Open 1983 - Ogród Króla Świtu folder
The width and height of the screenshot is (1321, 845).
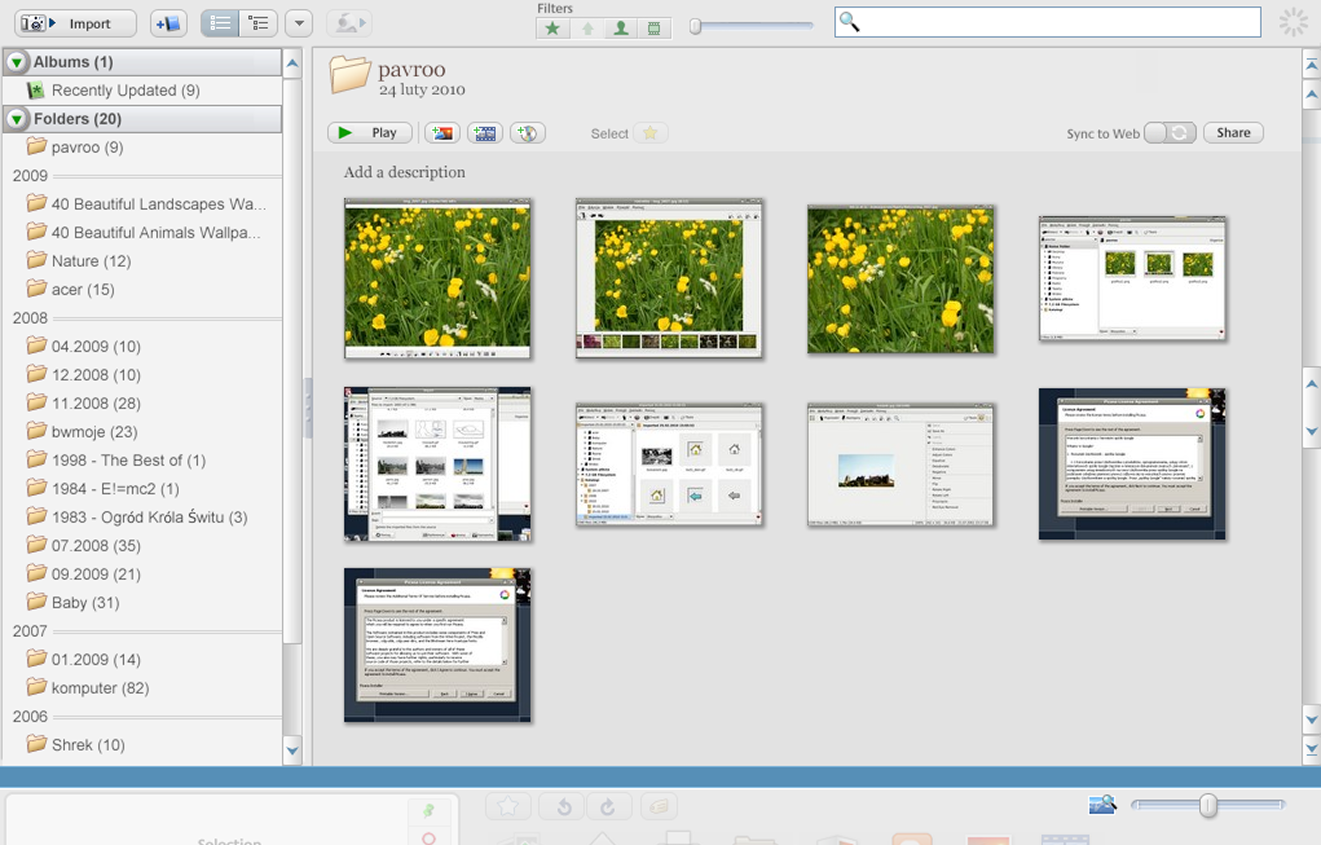tap(149, 517)
